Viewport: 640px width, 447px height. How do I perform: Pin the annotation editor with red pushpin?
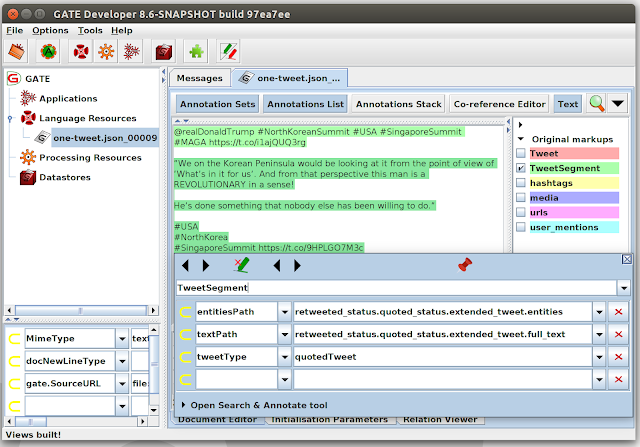click(464, 265)
